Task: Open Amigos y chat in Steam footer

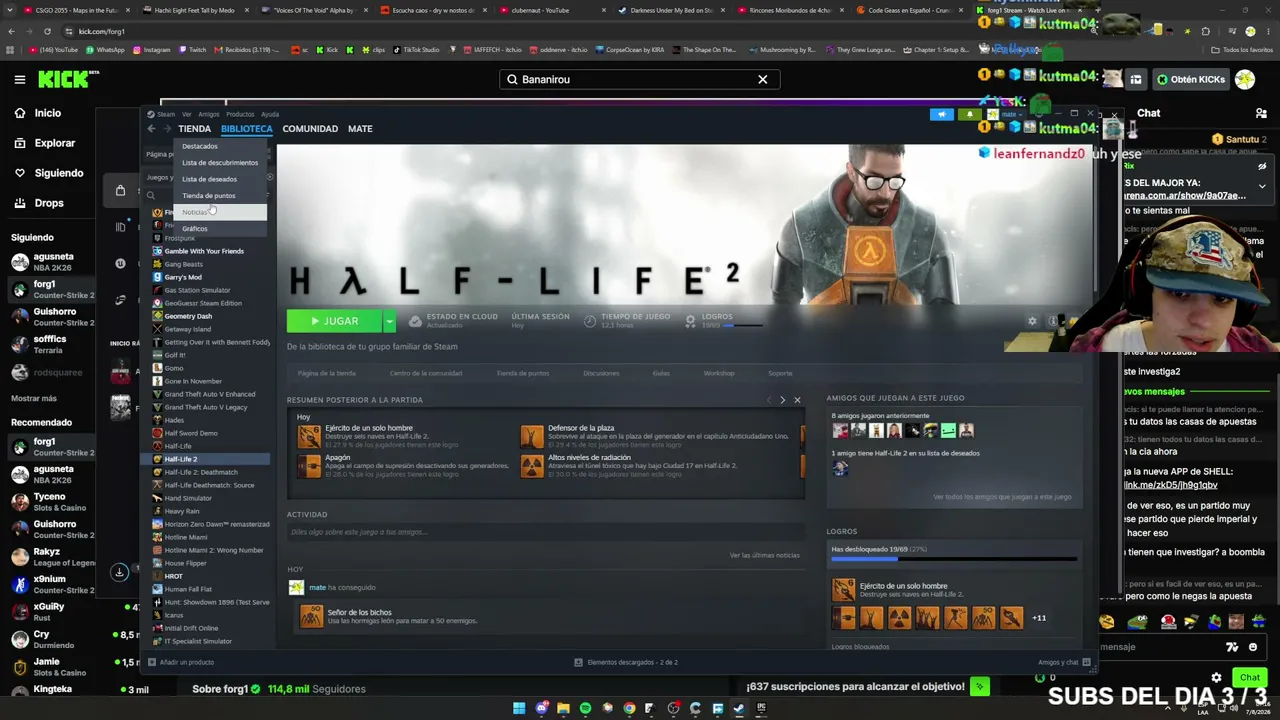Action: [x=1062, y=662]
